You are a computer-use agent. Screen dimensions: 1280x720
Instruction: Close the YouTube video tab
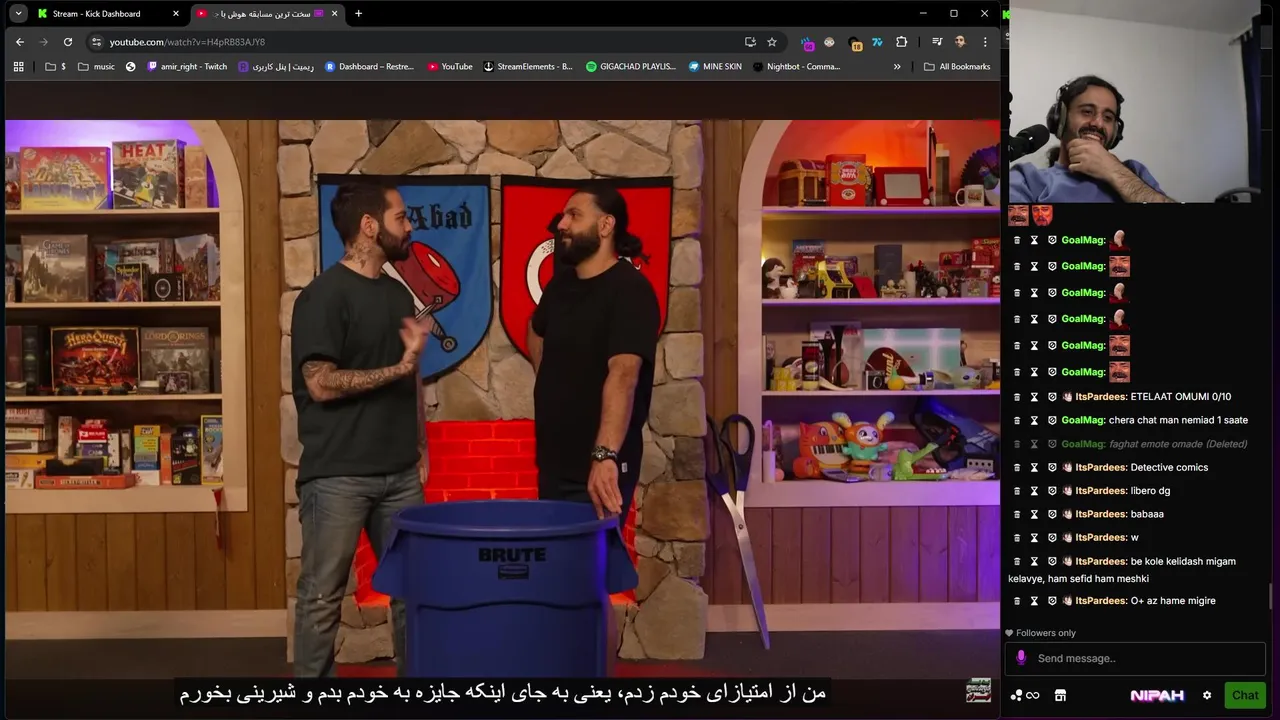pos(335,14)
